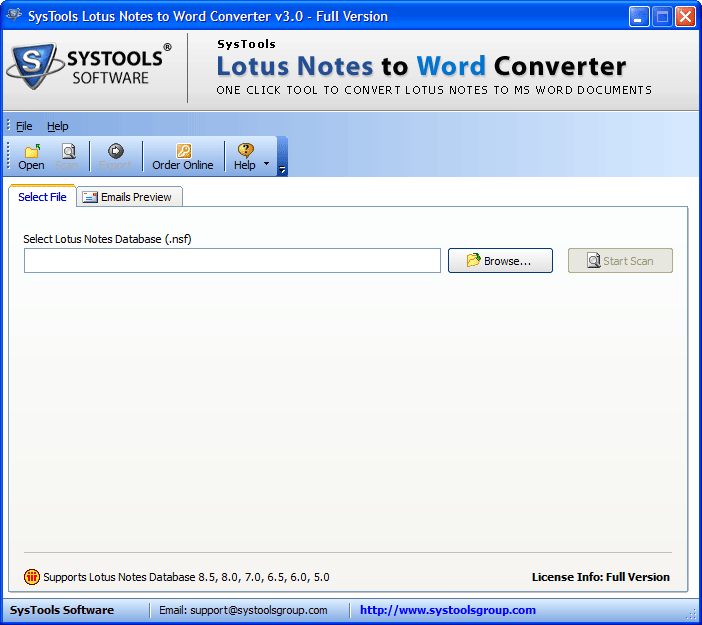Open the Help menu in menu bar
The image size is (702, 625).
pos(58,126)
